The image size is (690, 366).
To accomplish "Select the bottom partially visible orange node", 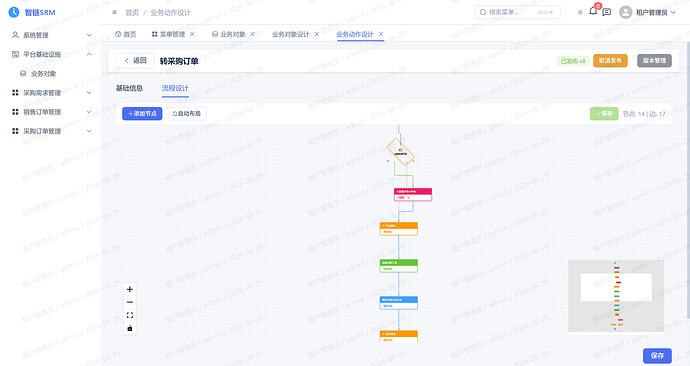I will [399, 337].
